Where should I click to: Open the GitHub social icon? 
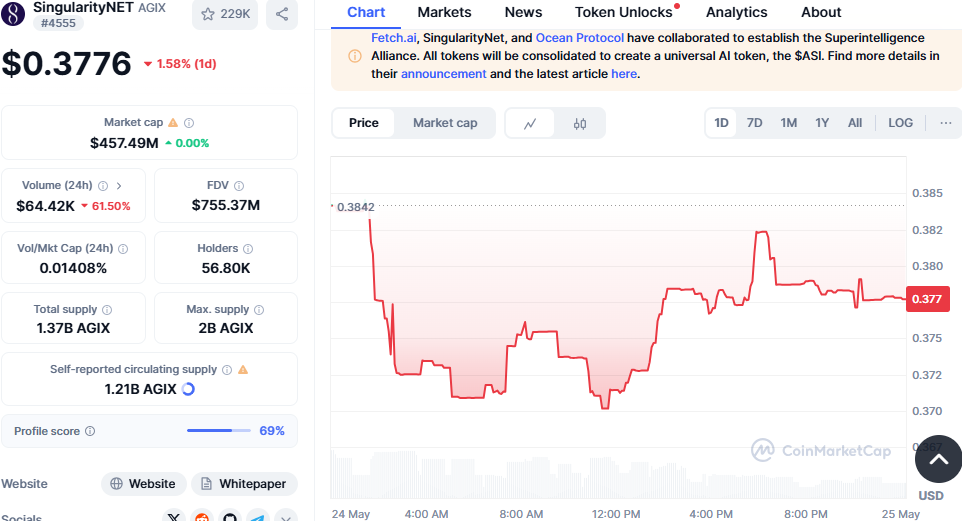(x=230, y=517)
